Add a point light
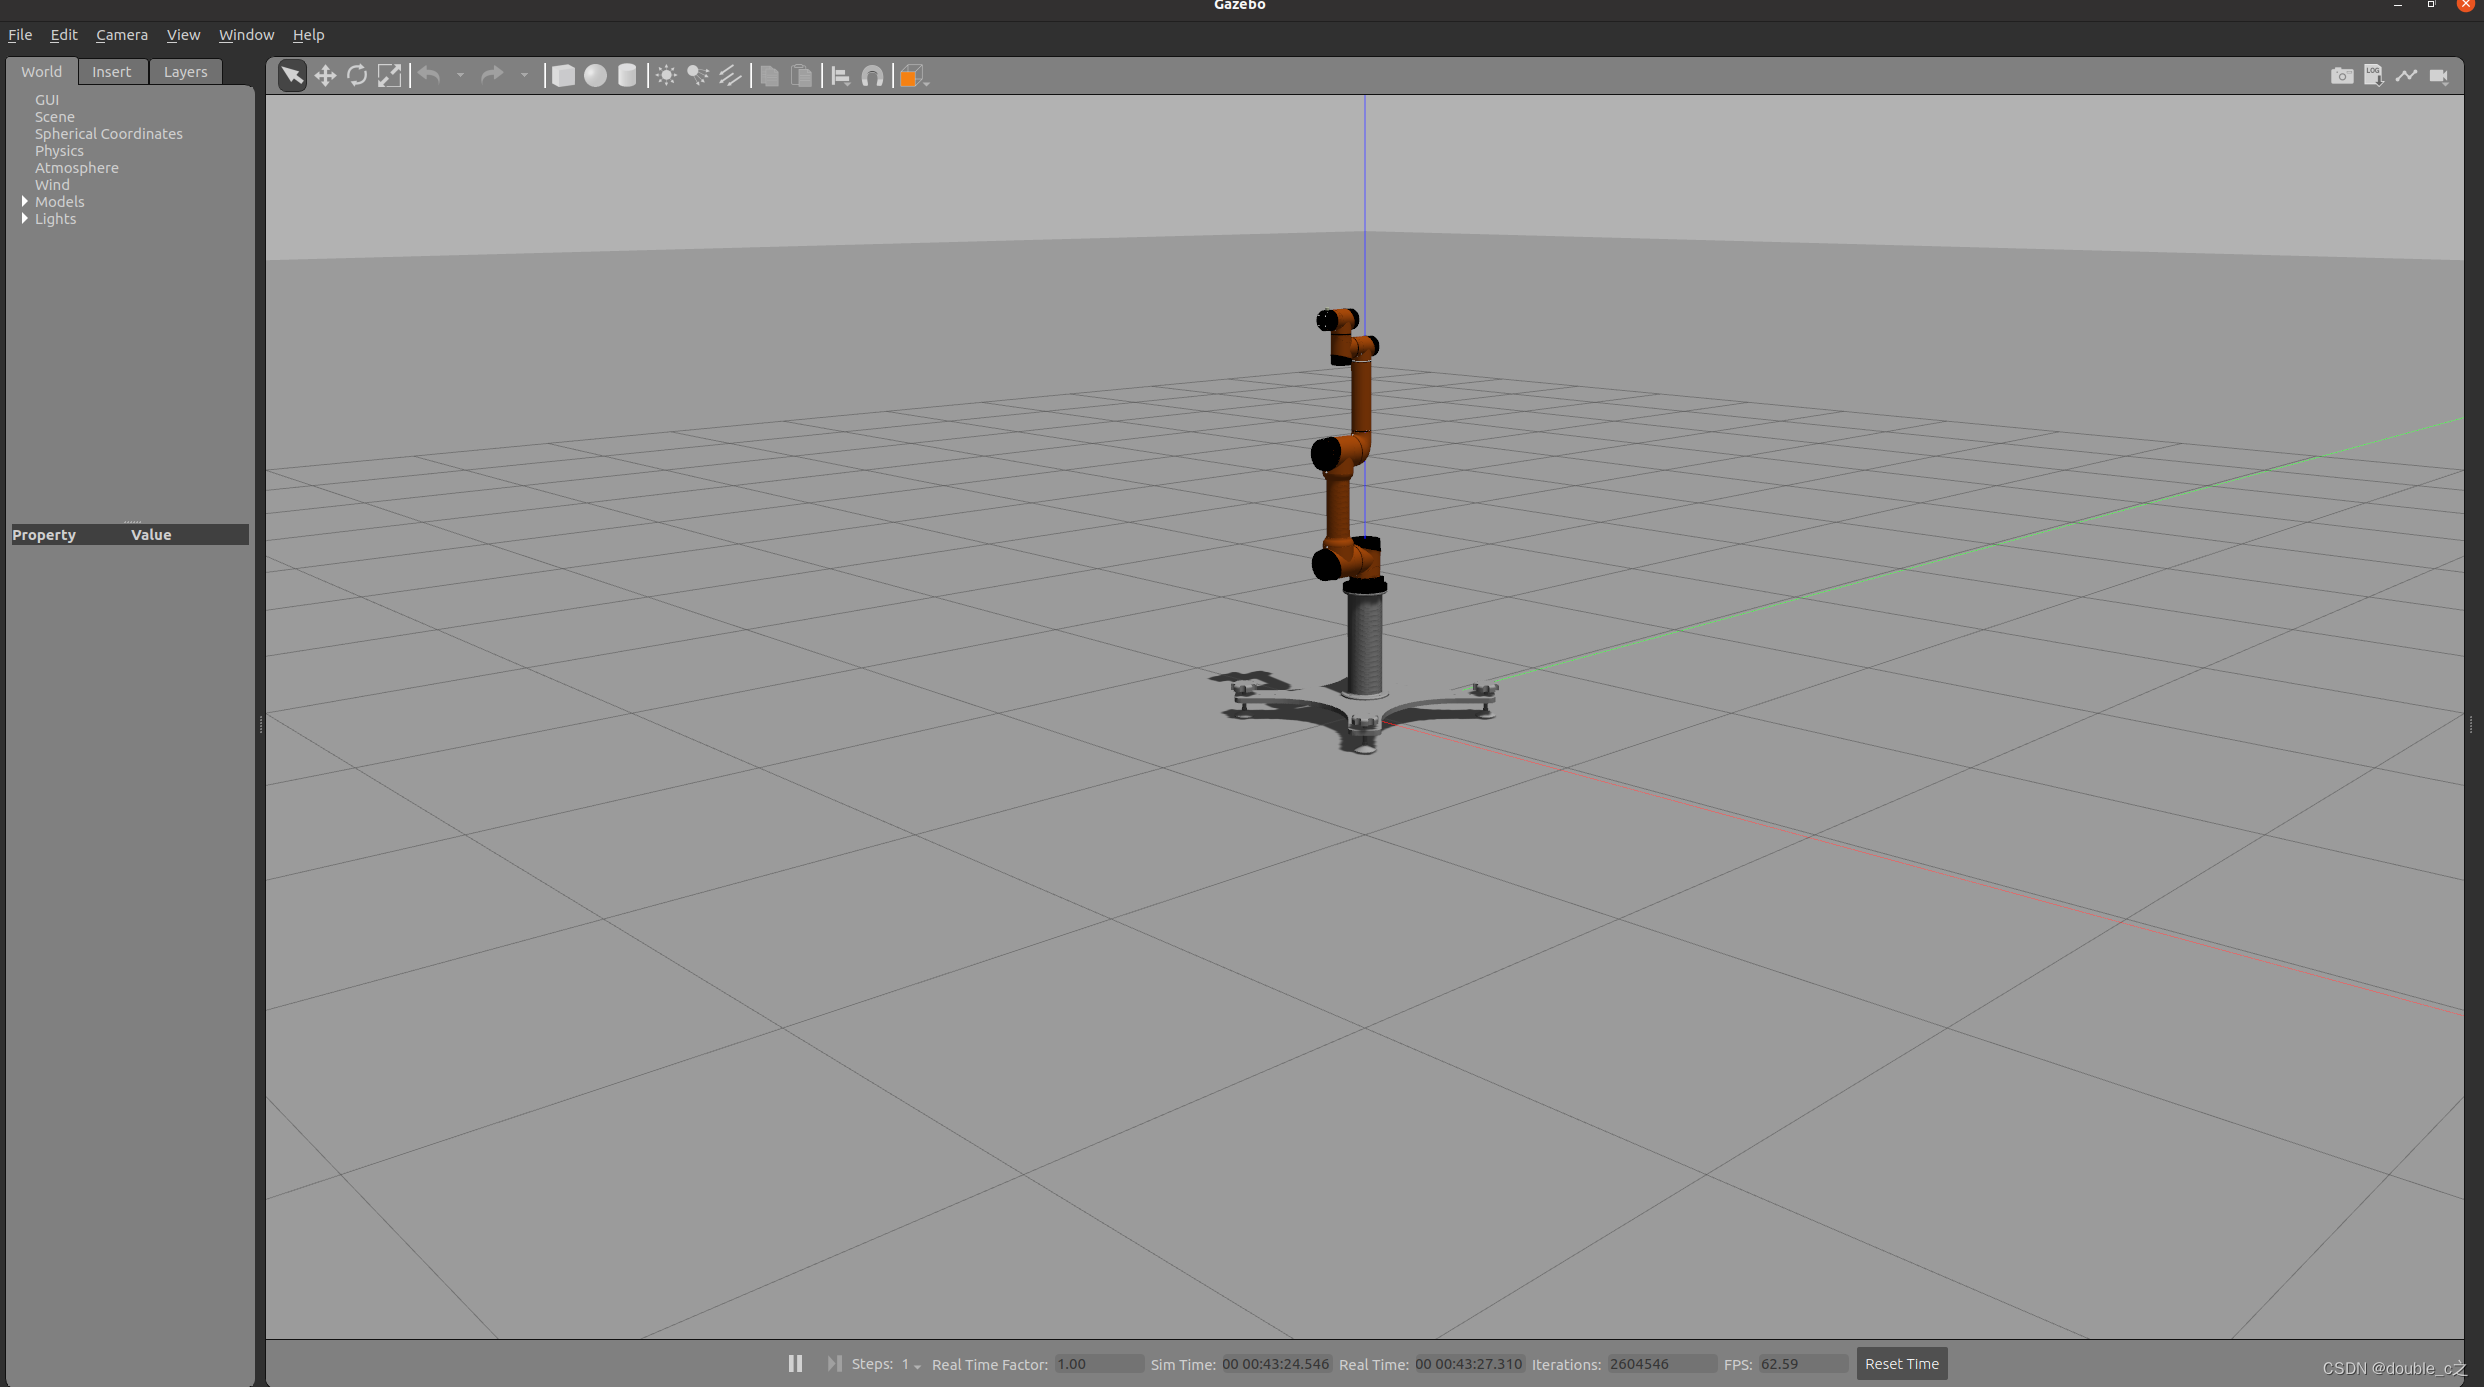This screenshot has width=2484, height=1387. click(x=666, y=76)
